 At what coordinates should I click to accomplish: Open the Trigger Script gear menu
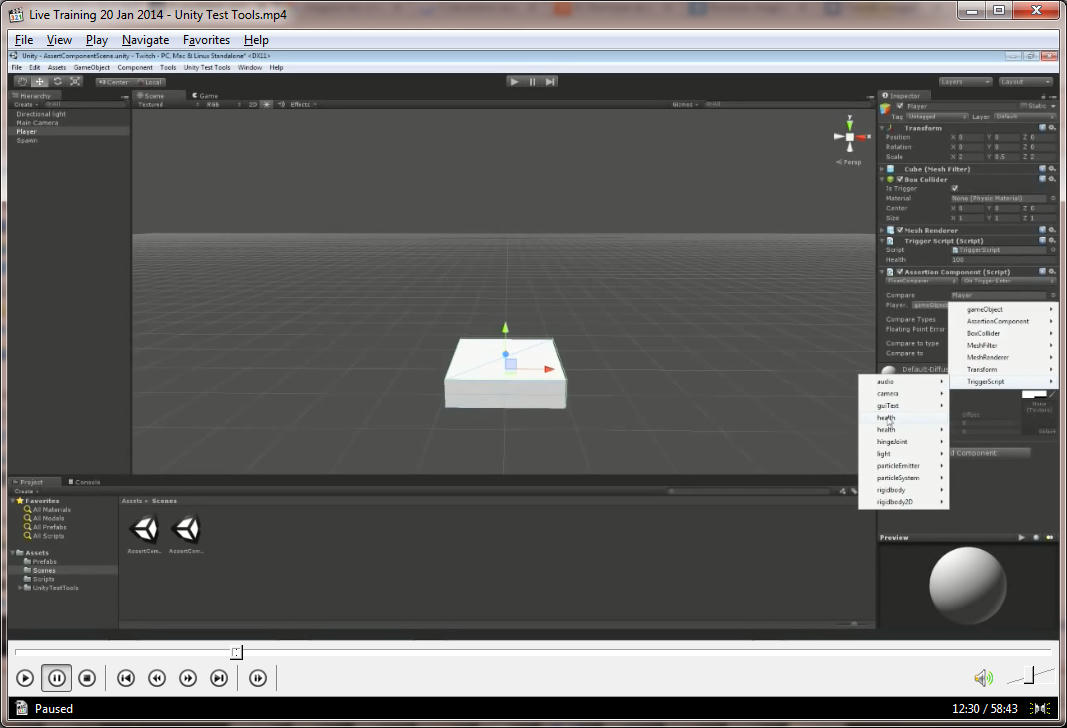coord(1052,240)
